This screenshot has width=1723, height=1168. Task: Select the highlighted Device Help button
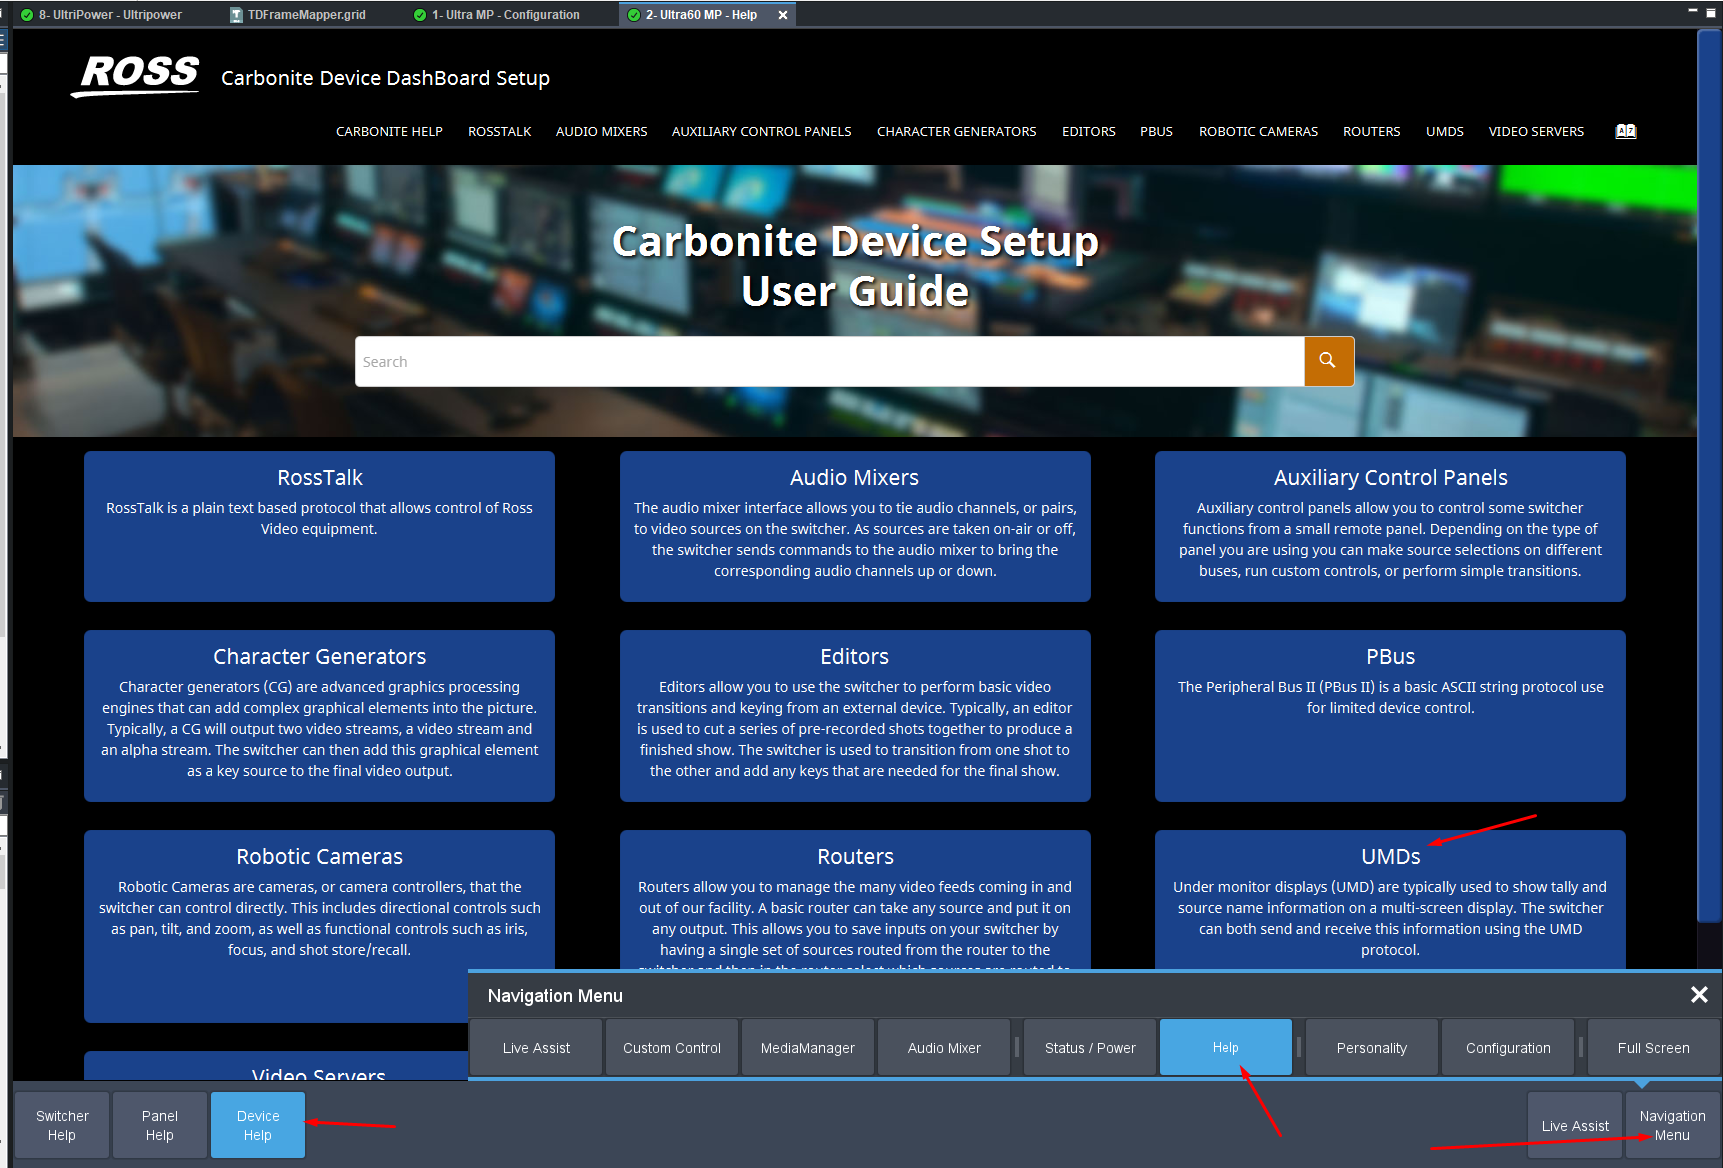258,1125
